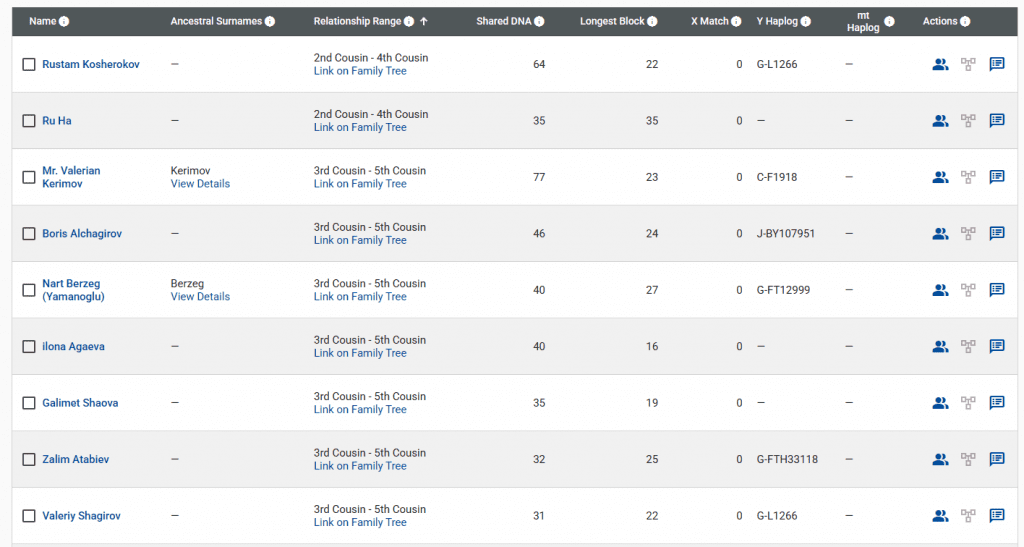
Task: Click family tree icon for ilona Agaeva
Action: click(968, 347)
